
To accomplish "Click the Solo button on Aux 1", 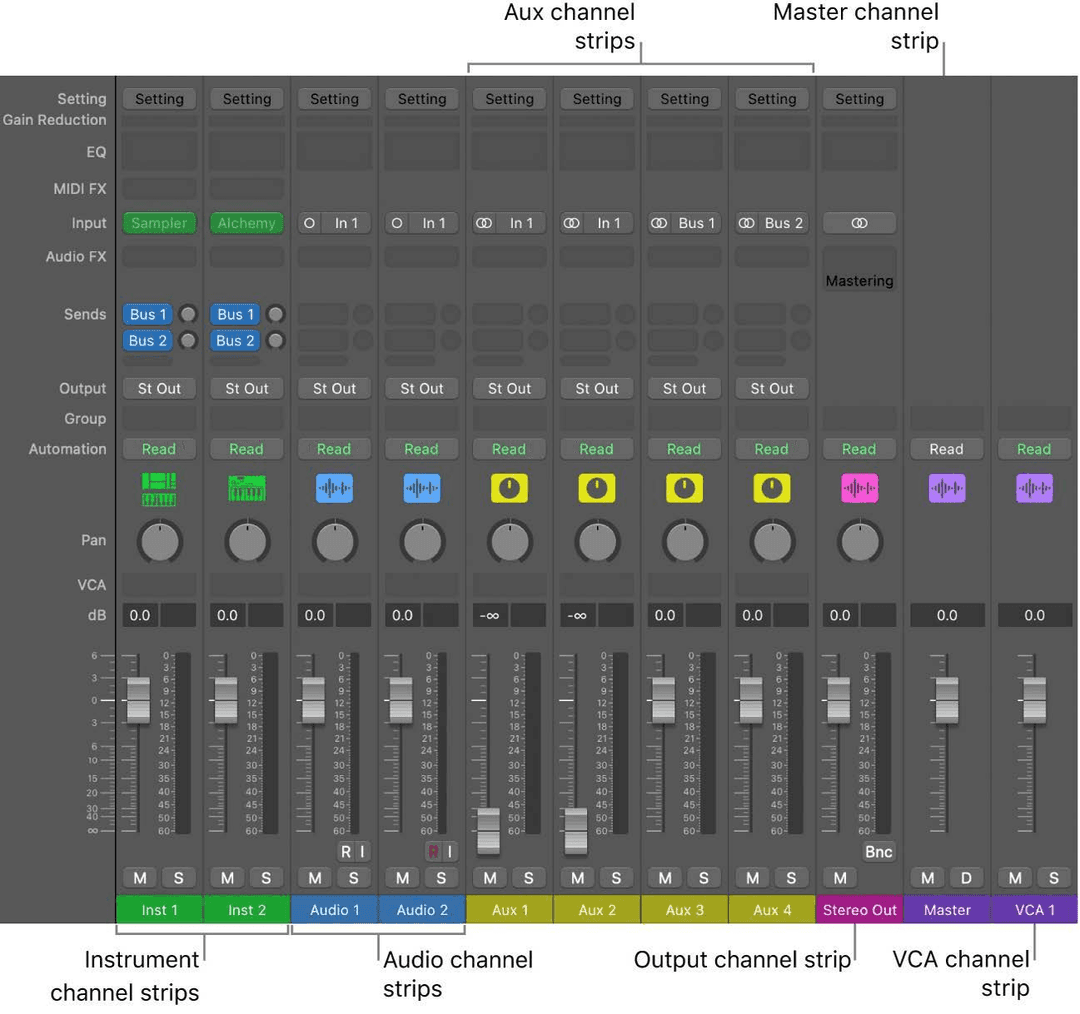I will (528, 878).
